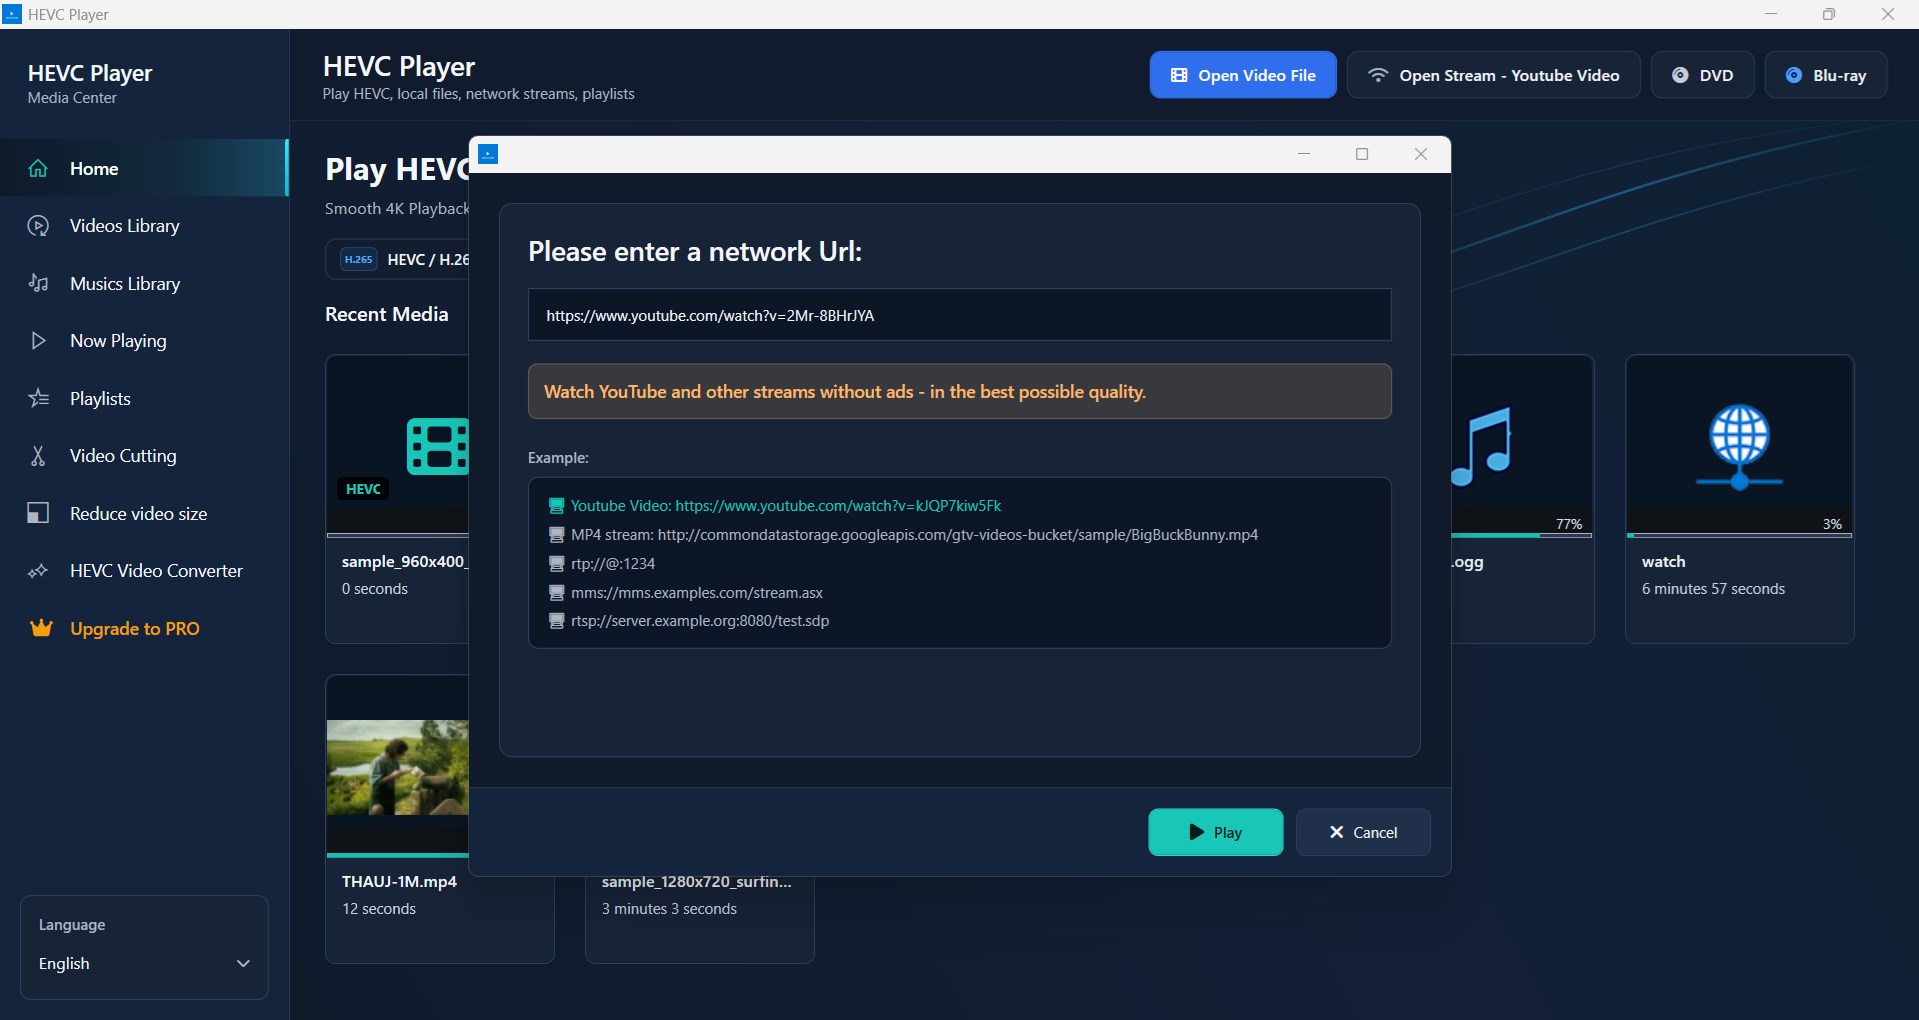Maximize the network URL dialog window

pyautogui.click(x=1361, y=154)
